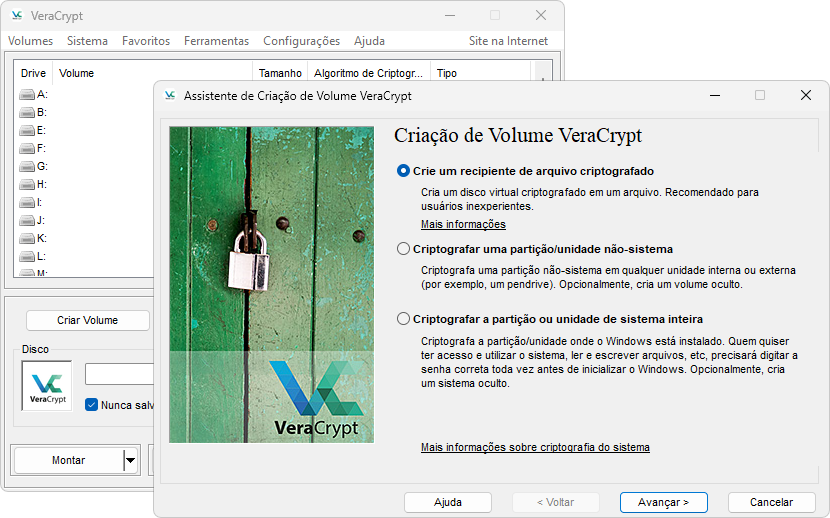Viewport: 830px width, 518px height.
Task: Open 'Site na Internet' menu item
Action: point(508,41)
